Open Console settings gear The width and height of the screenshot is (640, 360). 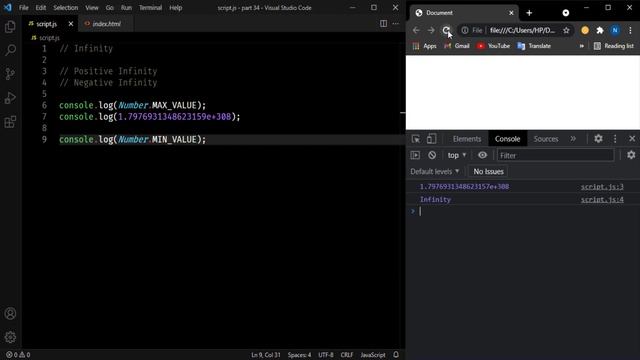(x=631, y=155)
